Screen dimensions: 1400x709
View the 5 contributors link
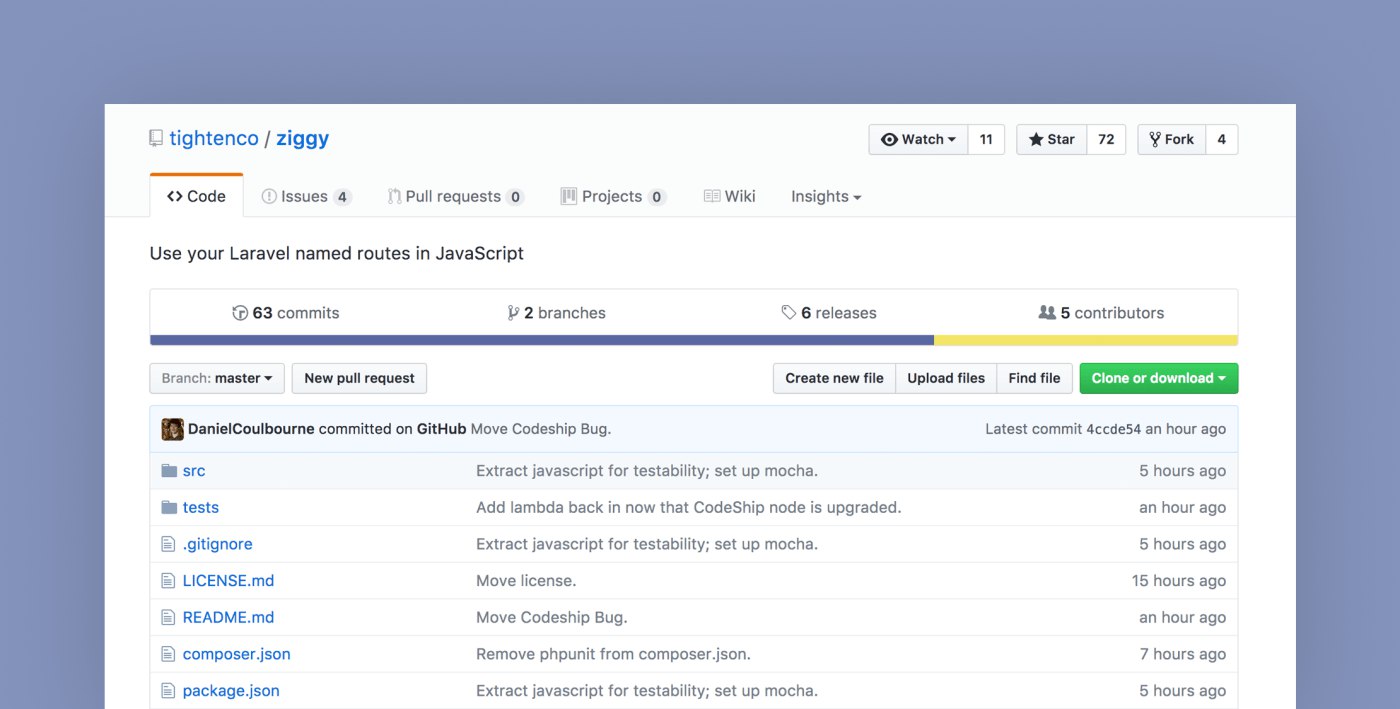click(x=1101, y=313)
